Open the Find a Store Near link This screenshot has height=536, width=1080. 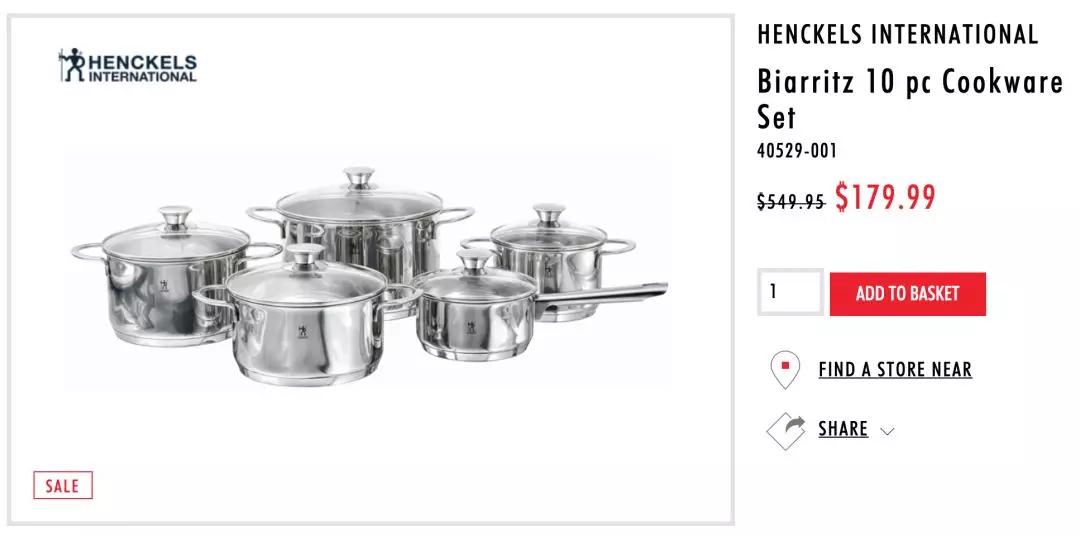[x=895, y=369]
